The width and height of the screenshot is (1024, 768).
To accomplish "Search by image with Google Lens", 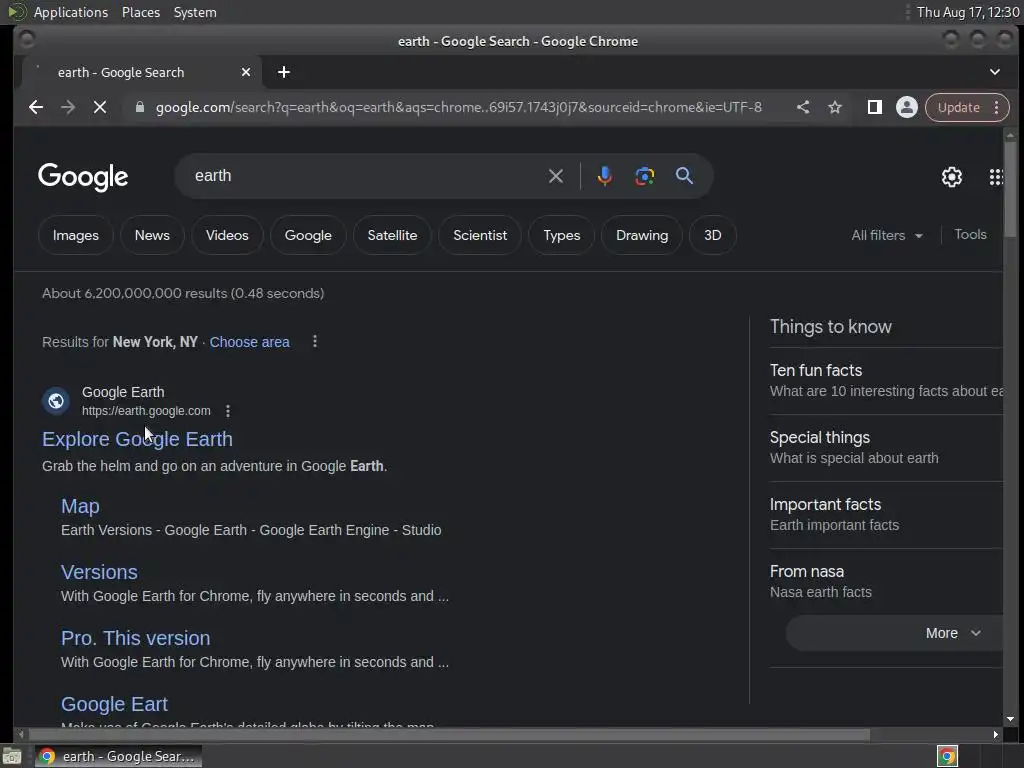I will tap(645, 176).
